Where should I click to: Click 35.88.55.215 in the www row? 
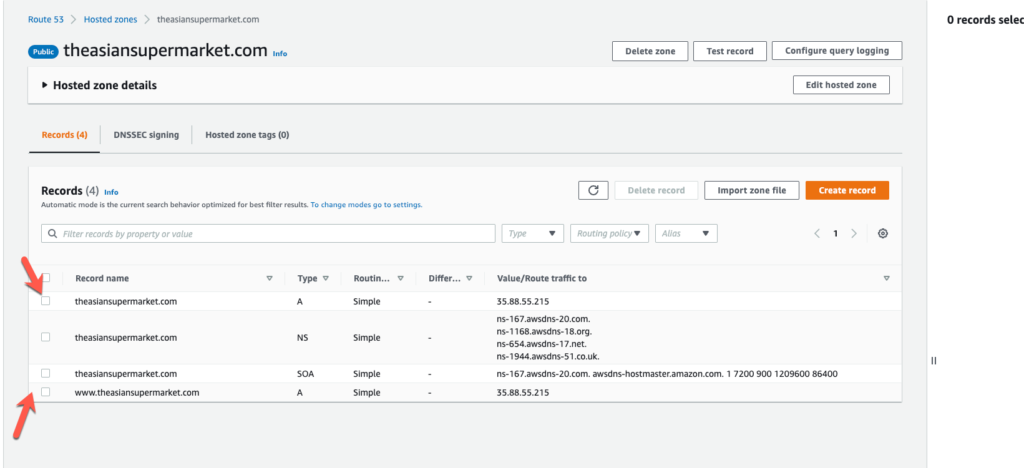click(522, 392)
